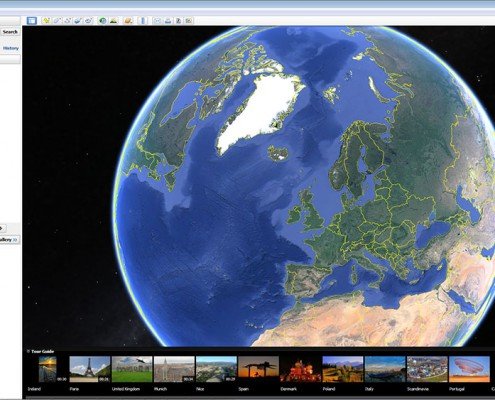Select the Add Polygon tool

(x=57, y=21)
